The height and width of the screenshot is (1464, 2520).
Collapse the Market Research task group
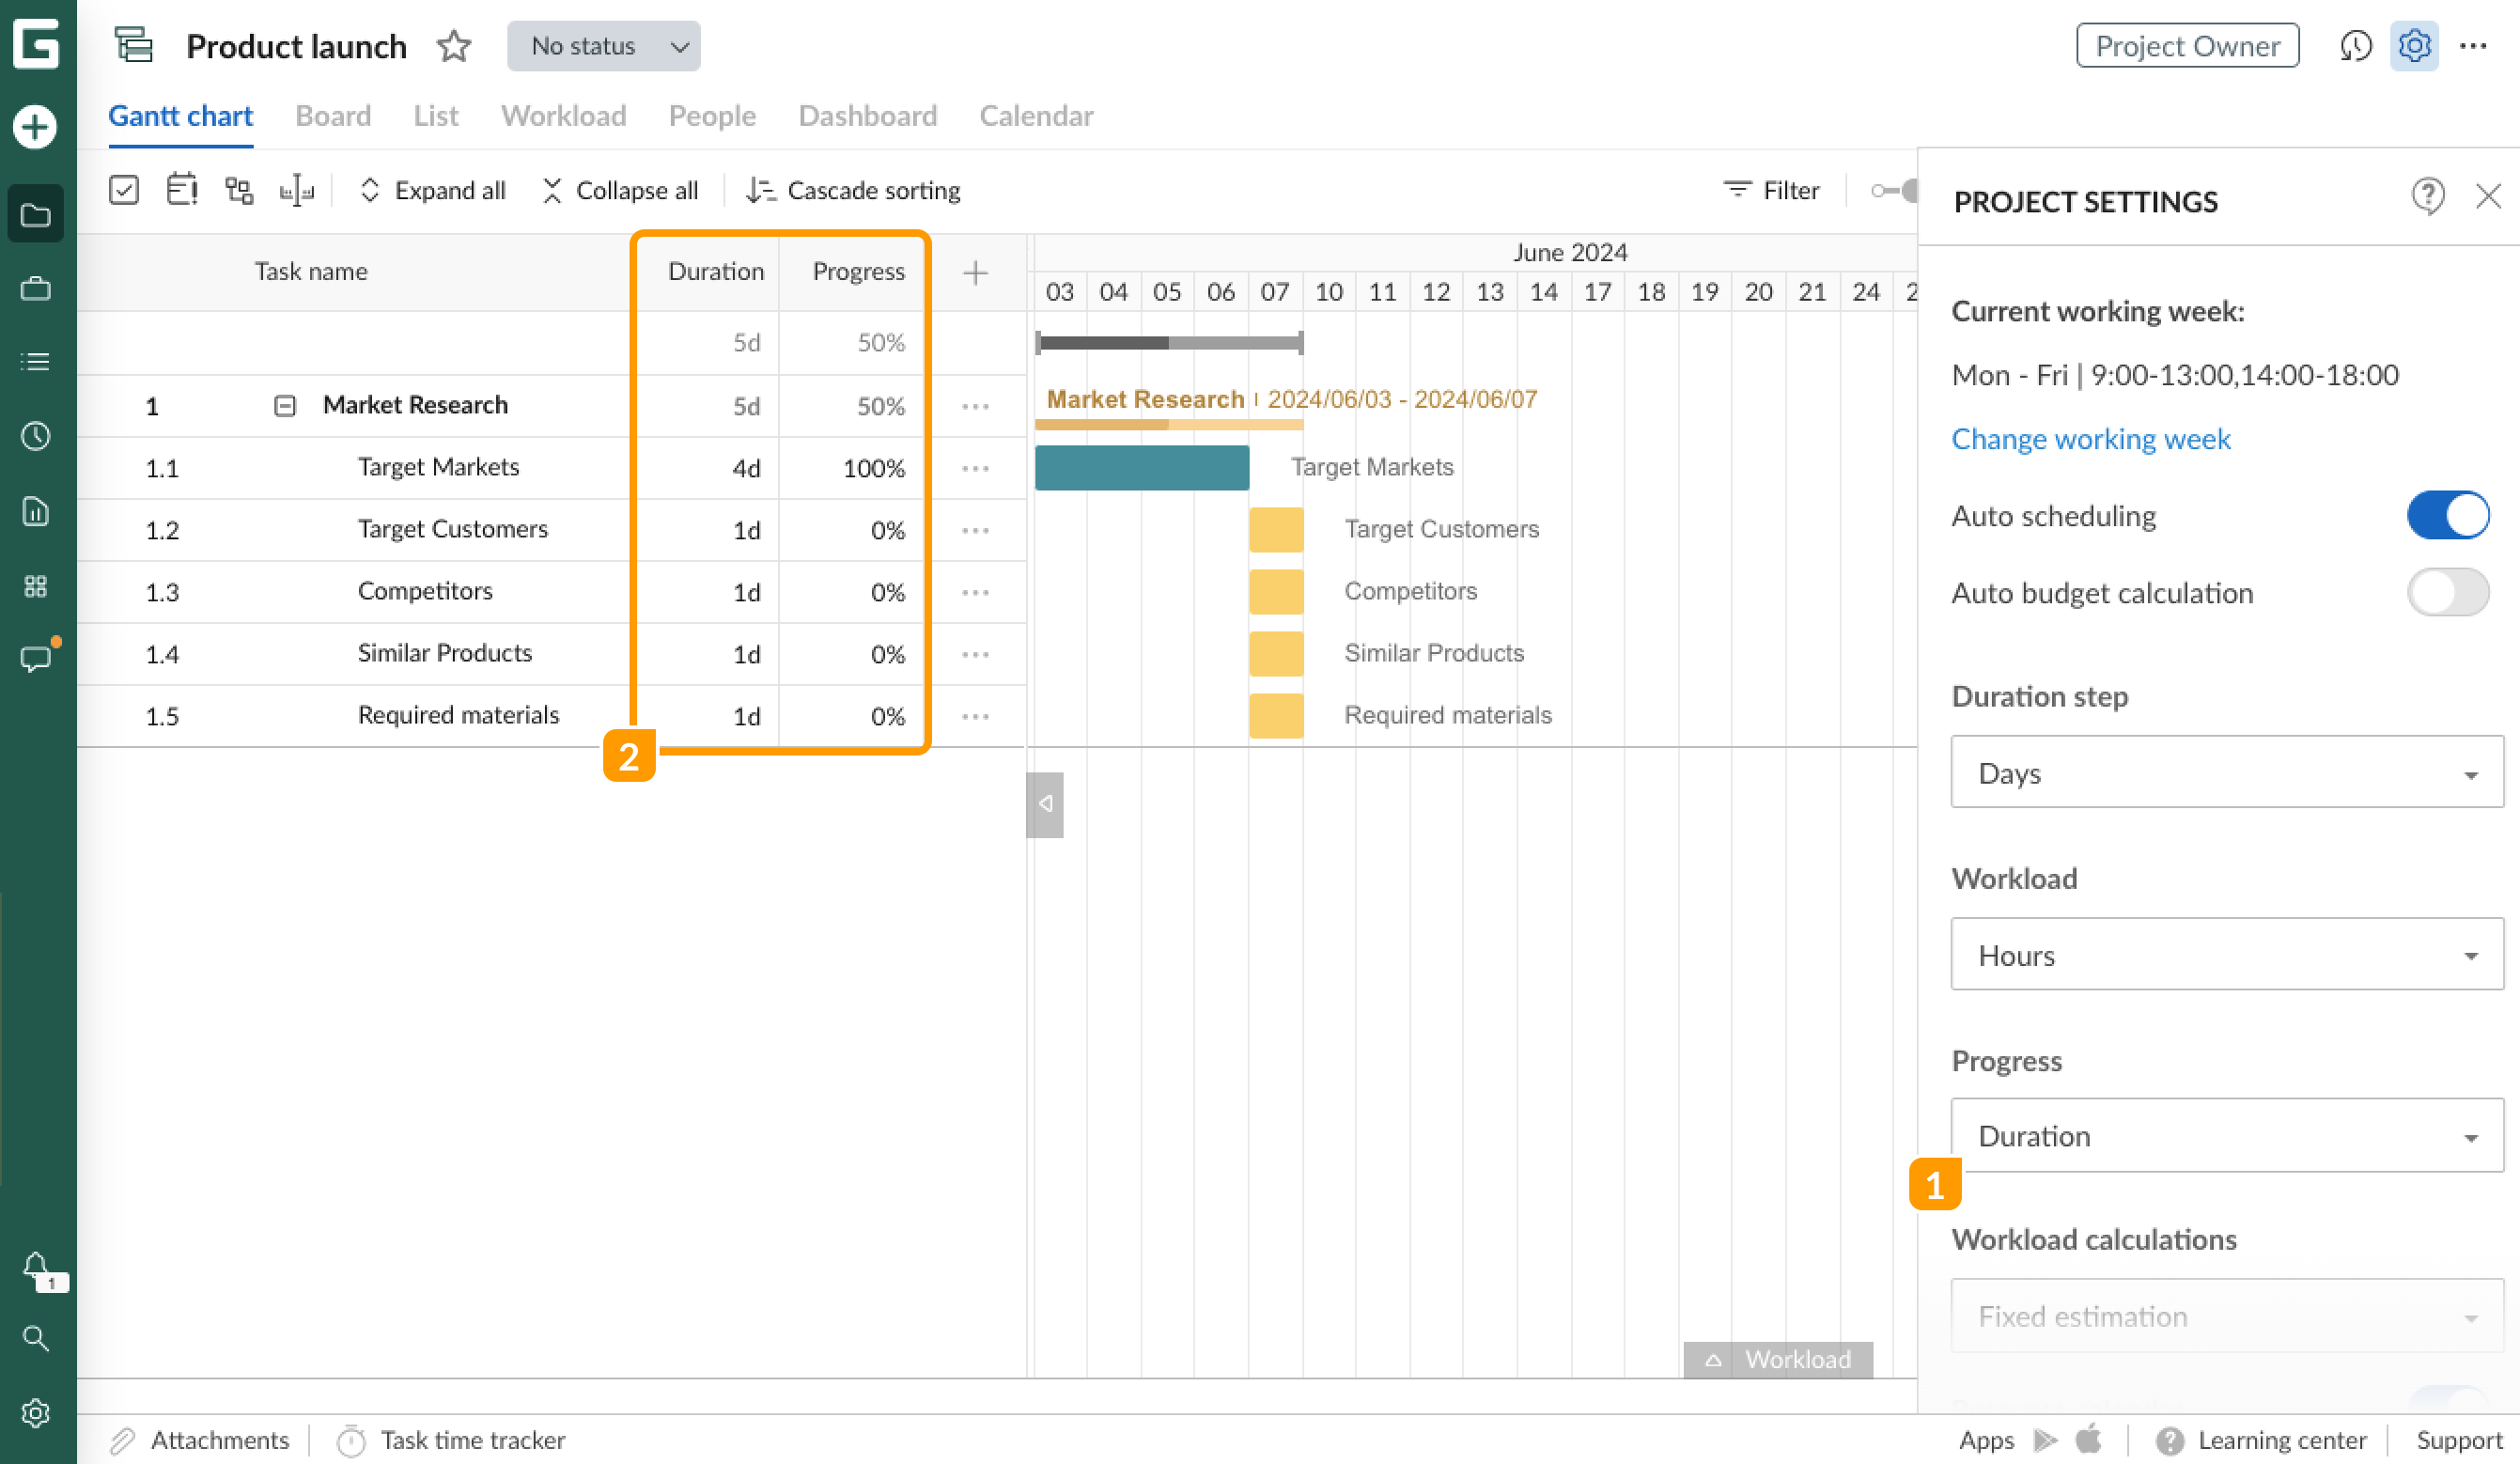(x=285, y=405)
